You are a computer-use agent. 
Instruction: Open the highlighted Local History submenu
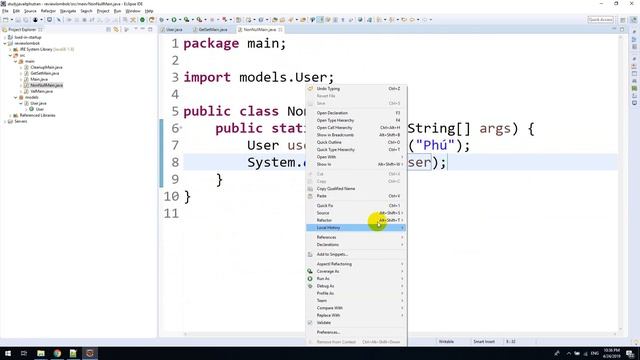click(356, 228)
